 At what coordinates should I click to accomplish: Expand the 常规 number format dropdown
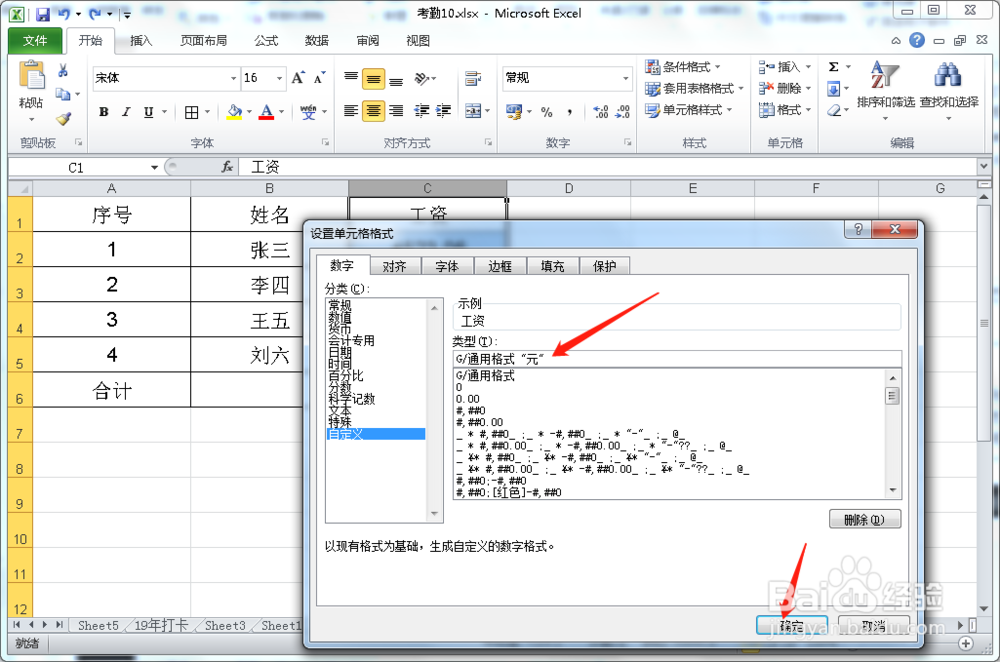[625, 77]
